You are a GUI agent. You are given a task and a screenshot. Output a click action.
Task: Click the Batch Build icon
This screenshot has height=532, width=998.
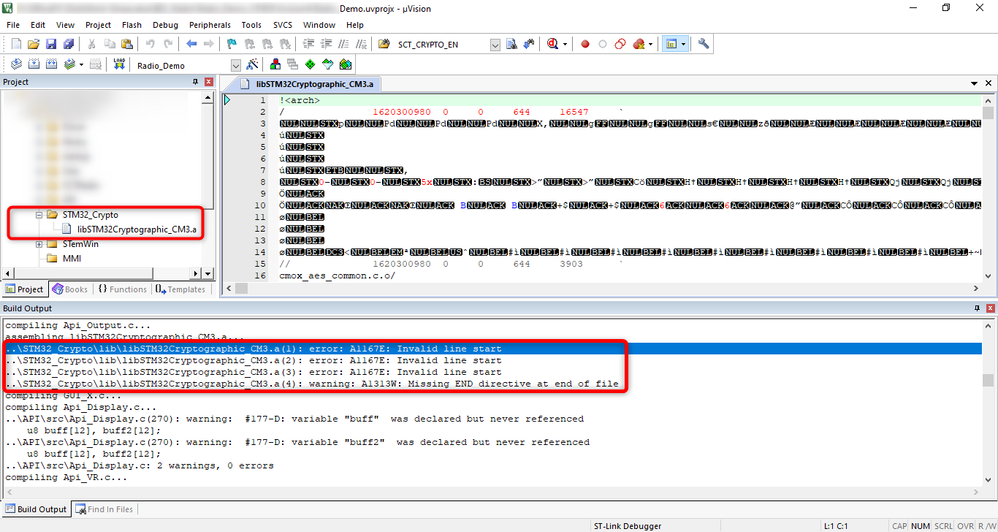click(x=69, y=64)
